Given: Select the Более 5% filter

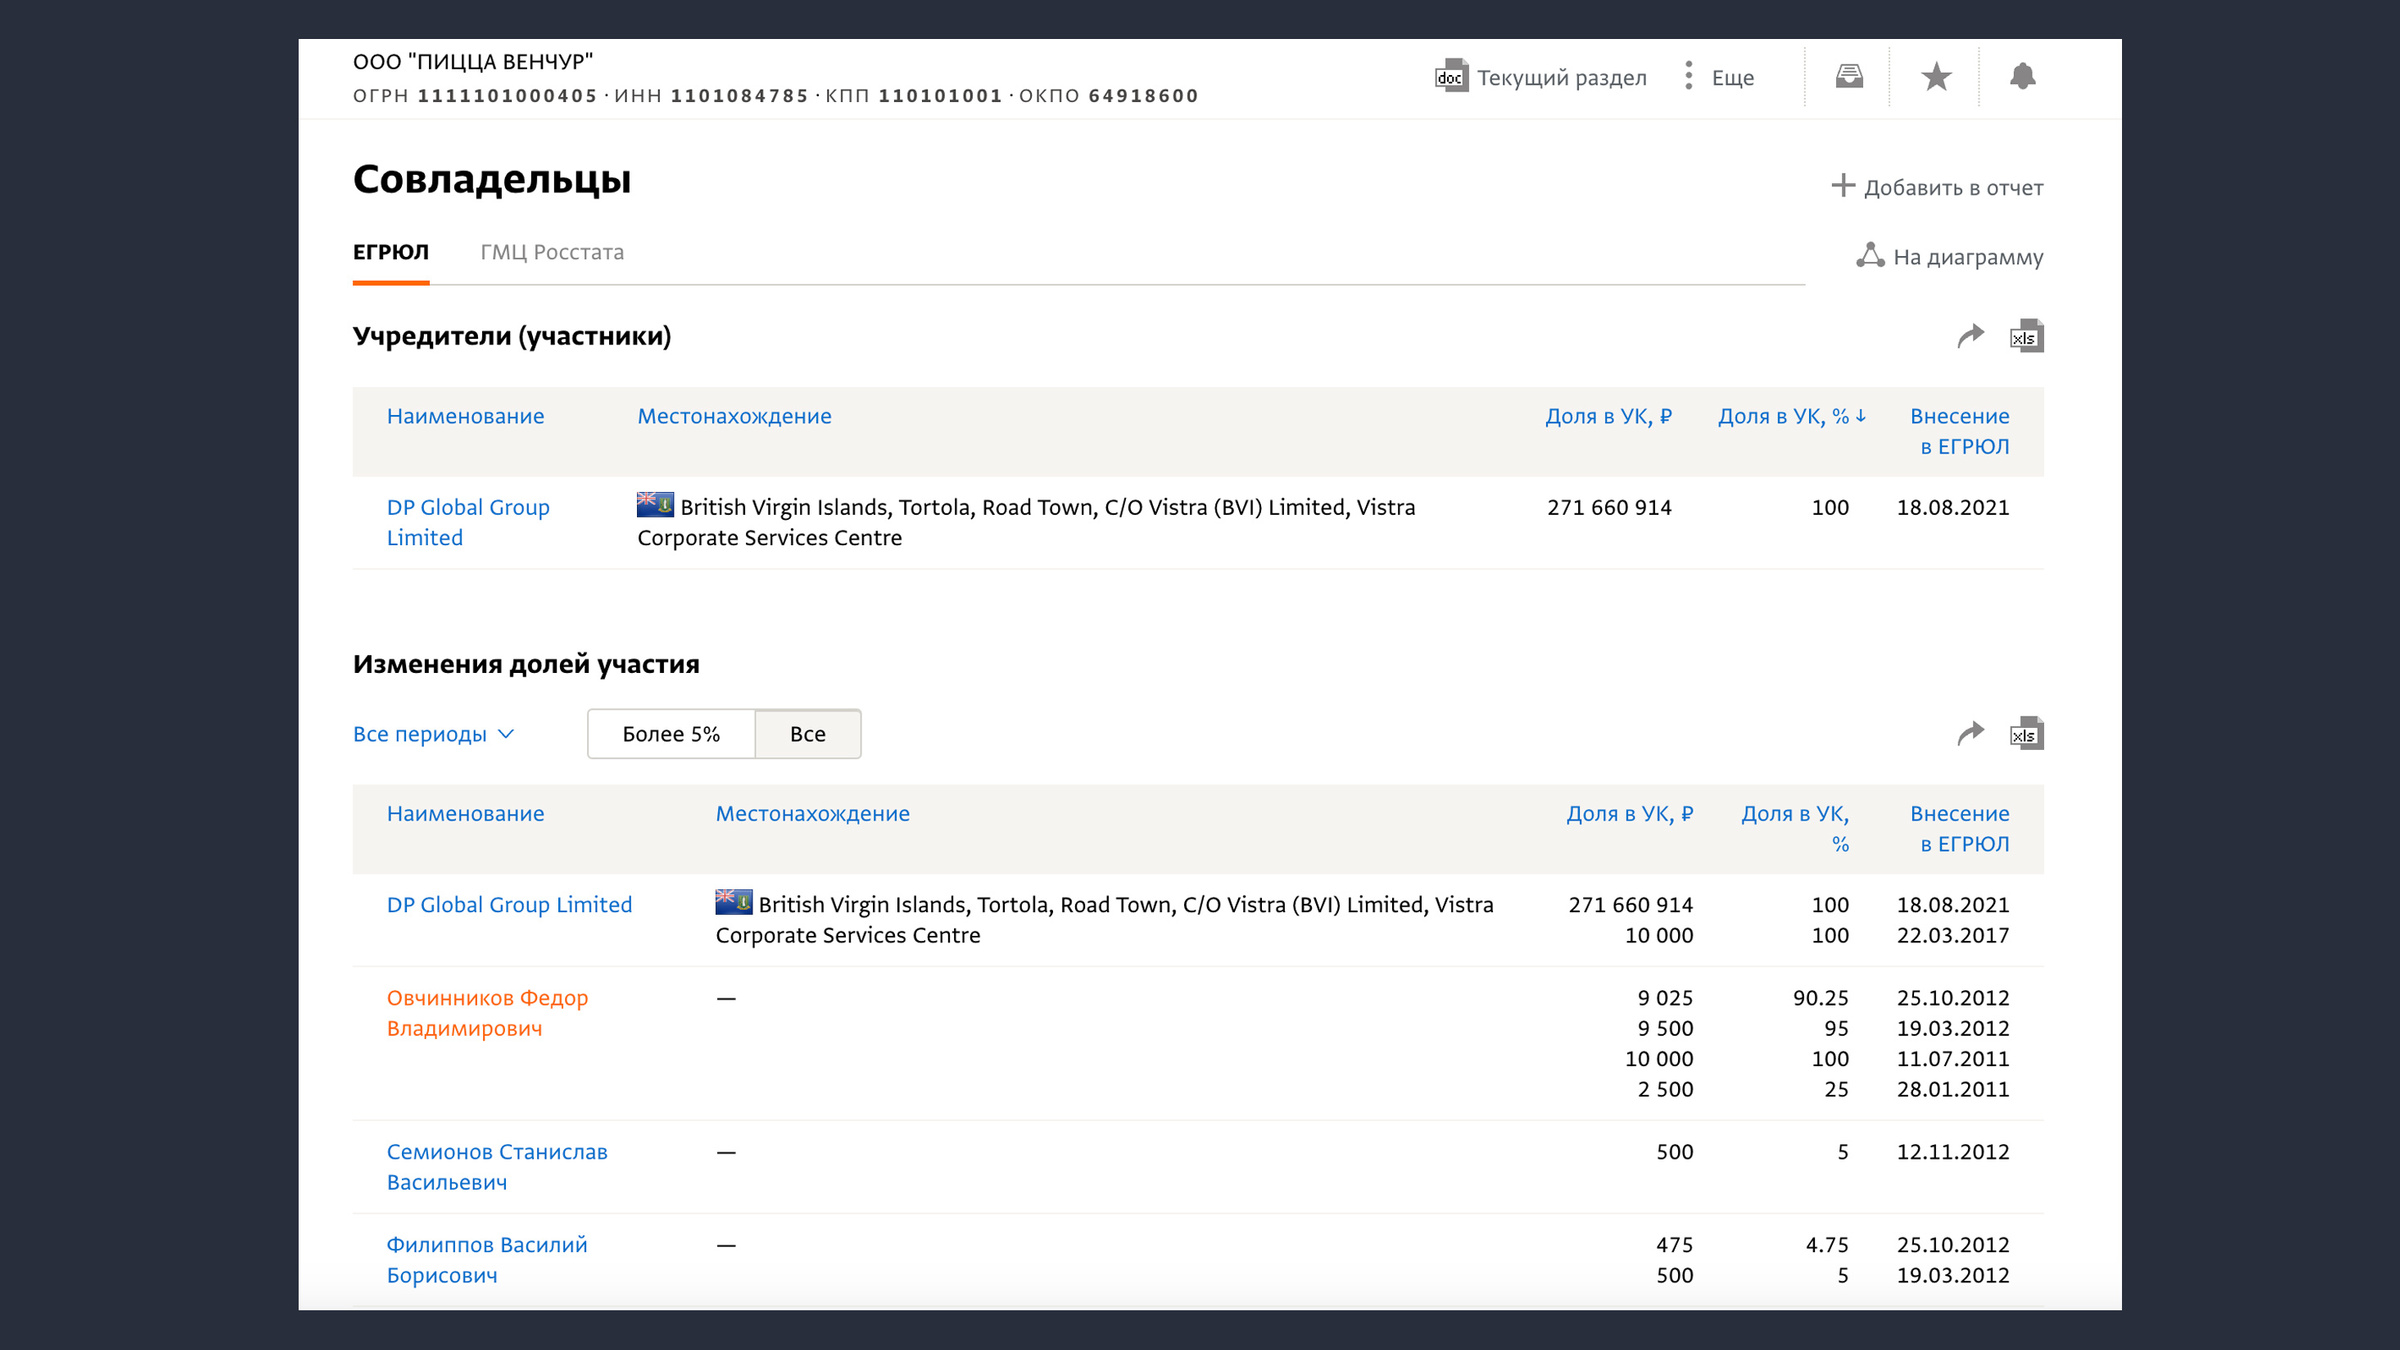Looking at the screenshot, I should 671,734.
